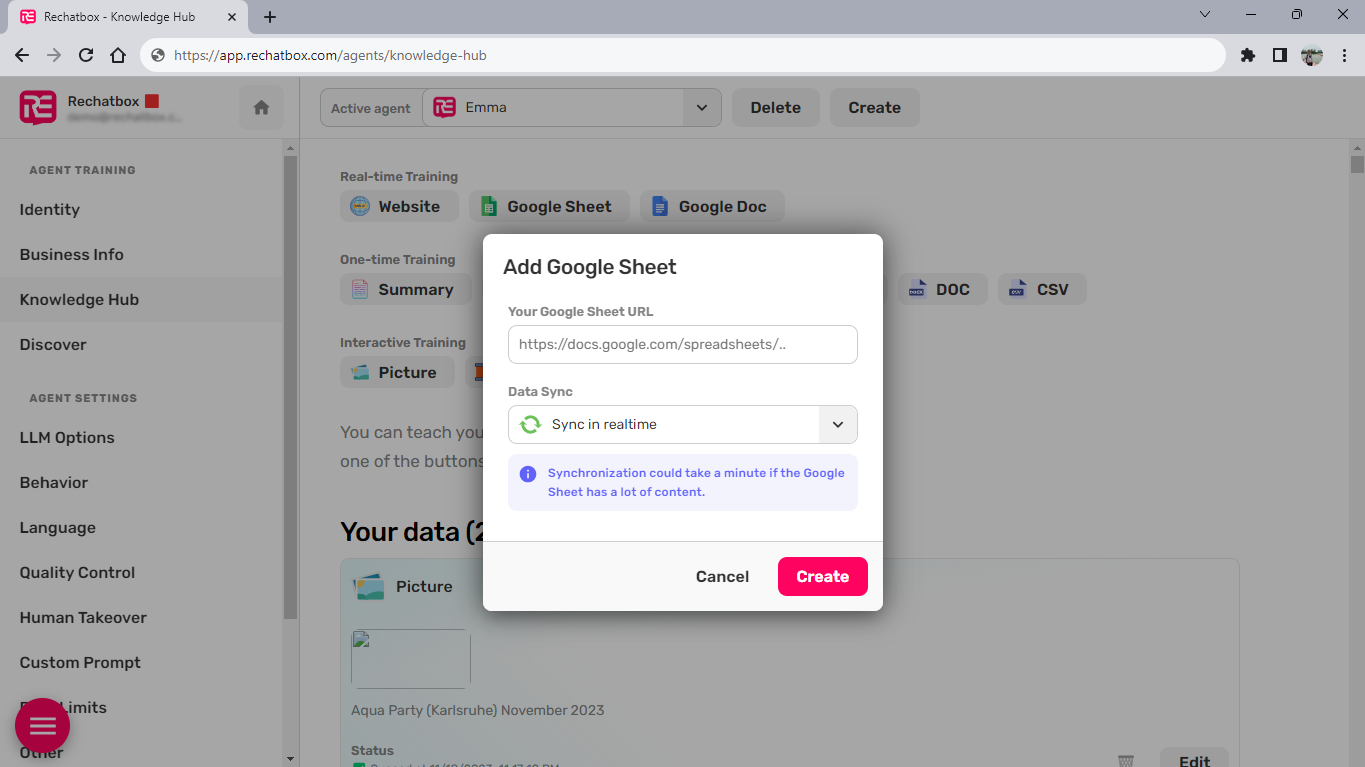Go back with the browser back arrow
Viewport: 1365px width, 767px height.
(22, 56)
